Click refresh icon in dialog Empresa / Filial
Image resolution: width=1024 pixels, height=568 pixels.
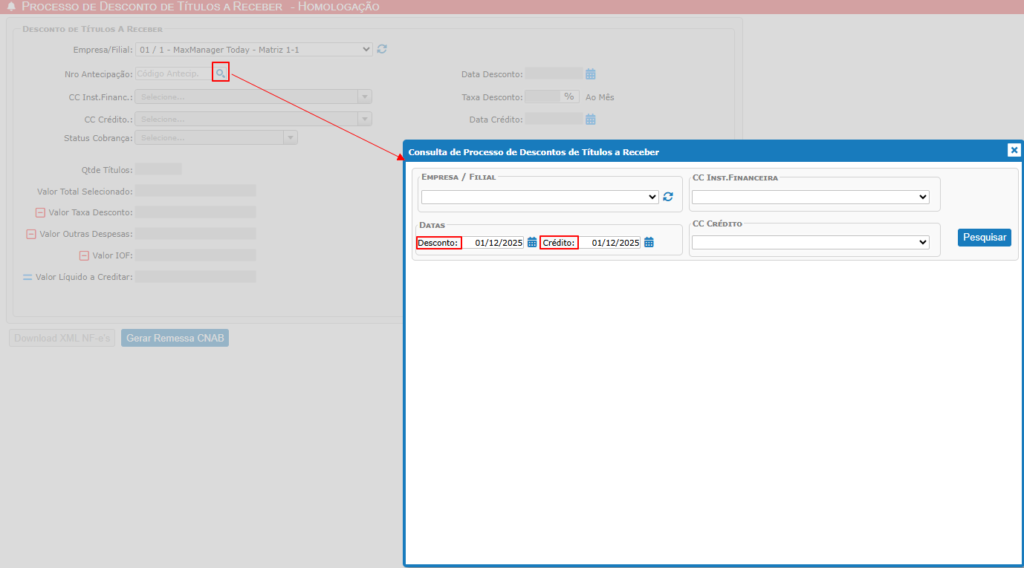[668, 197]
